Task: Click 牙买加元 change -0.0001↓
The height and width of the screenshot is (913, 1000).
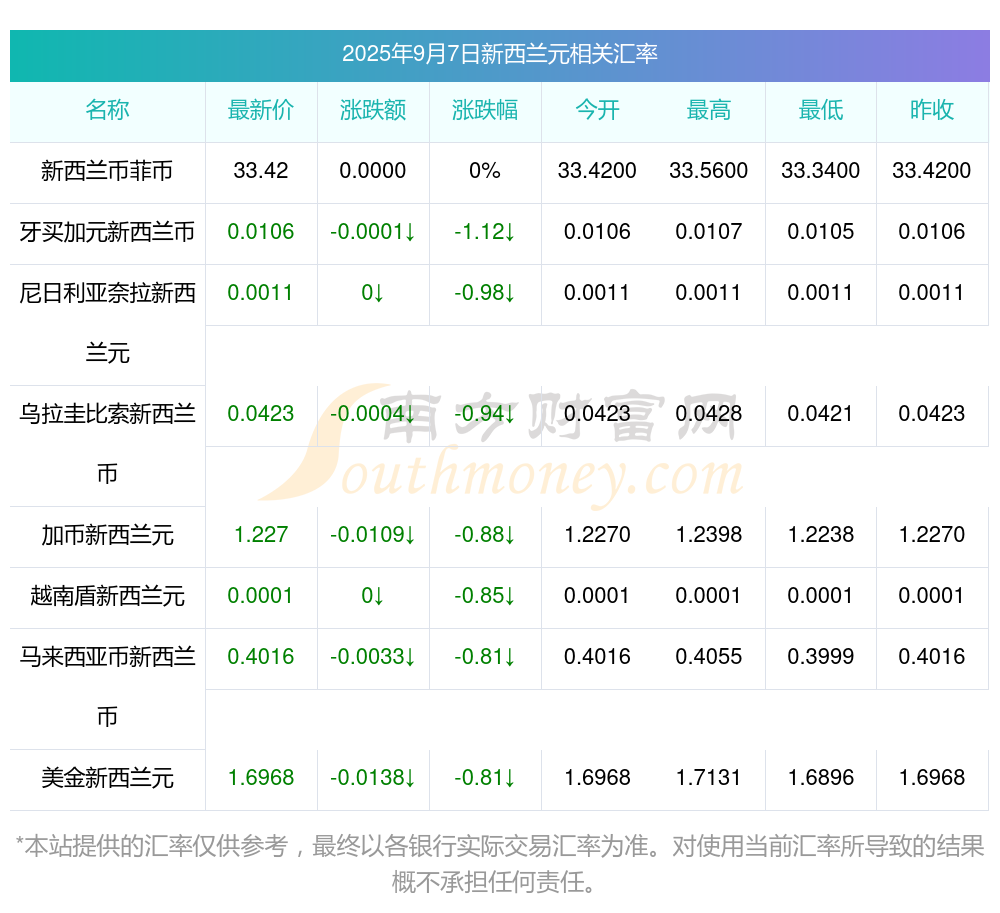Action: [372, 232]
